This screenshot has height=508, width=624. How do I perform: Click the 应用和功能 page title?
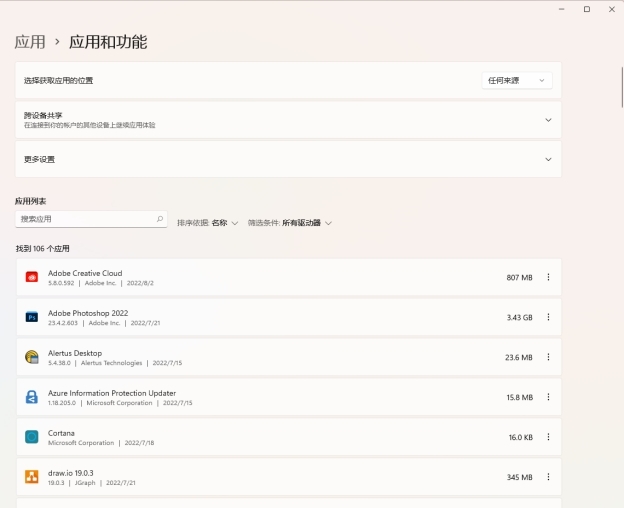pos(108,42)
